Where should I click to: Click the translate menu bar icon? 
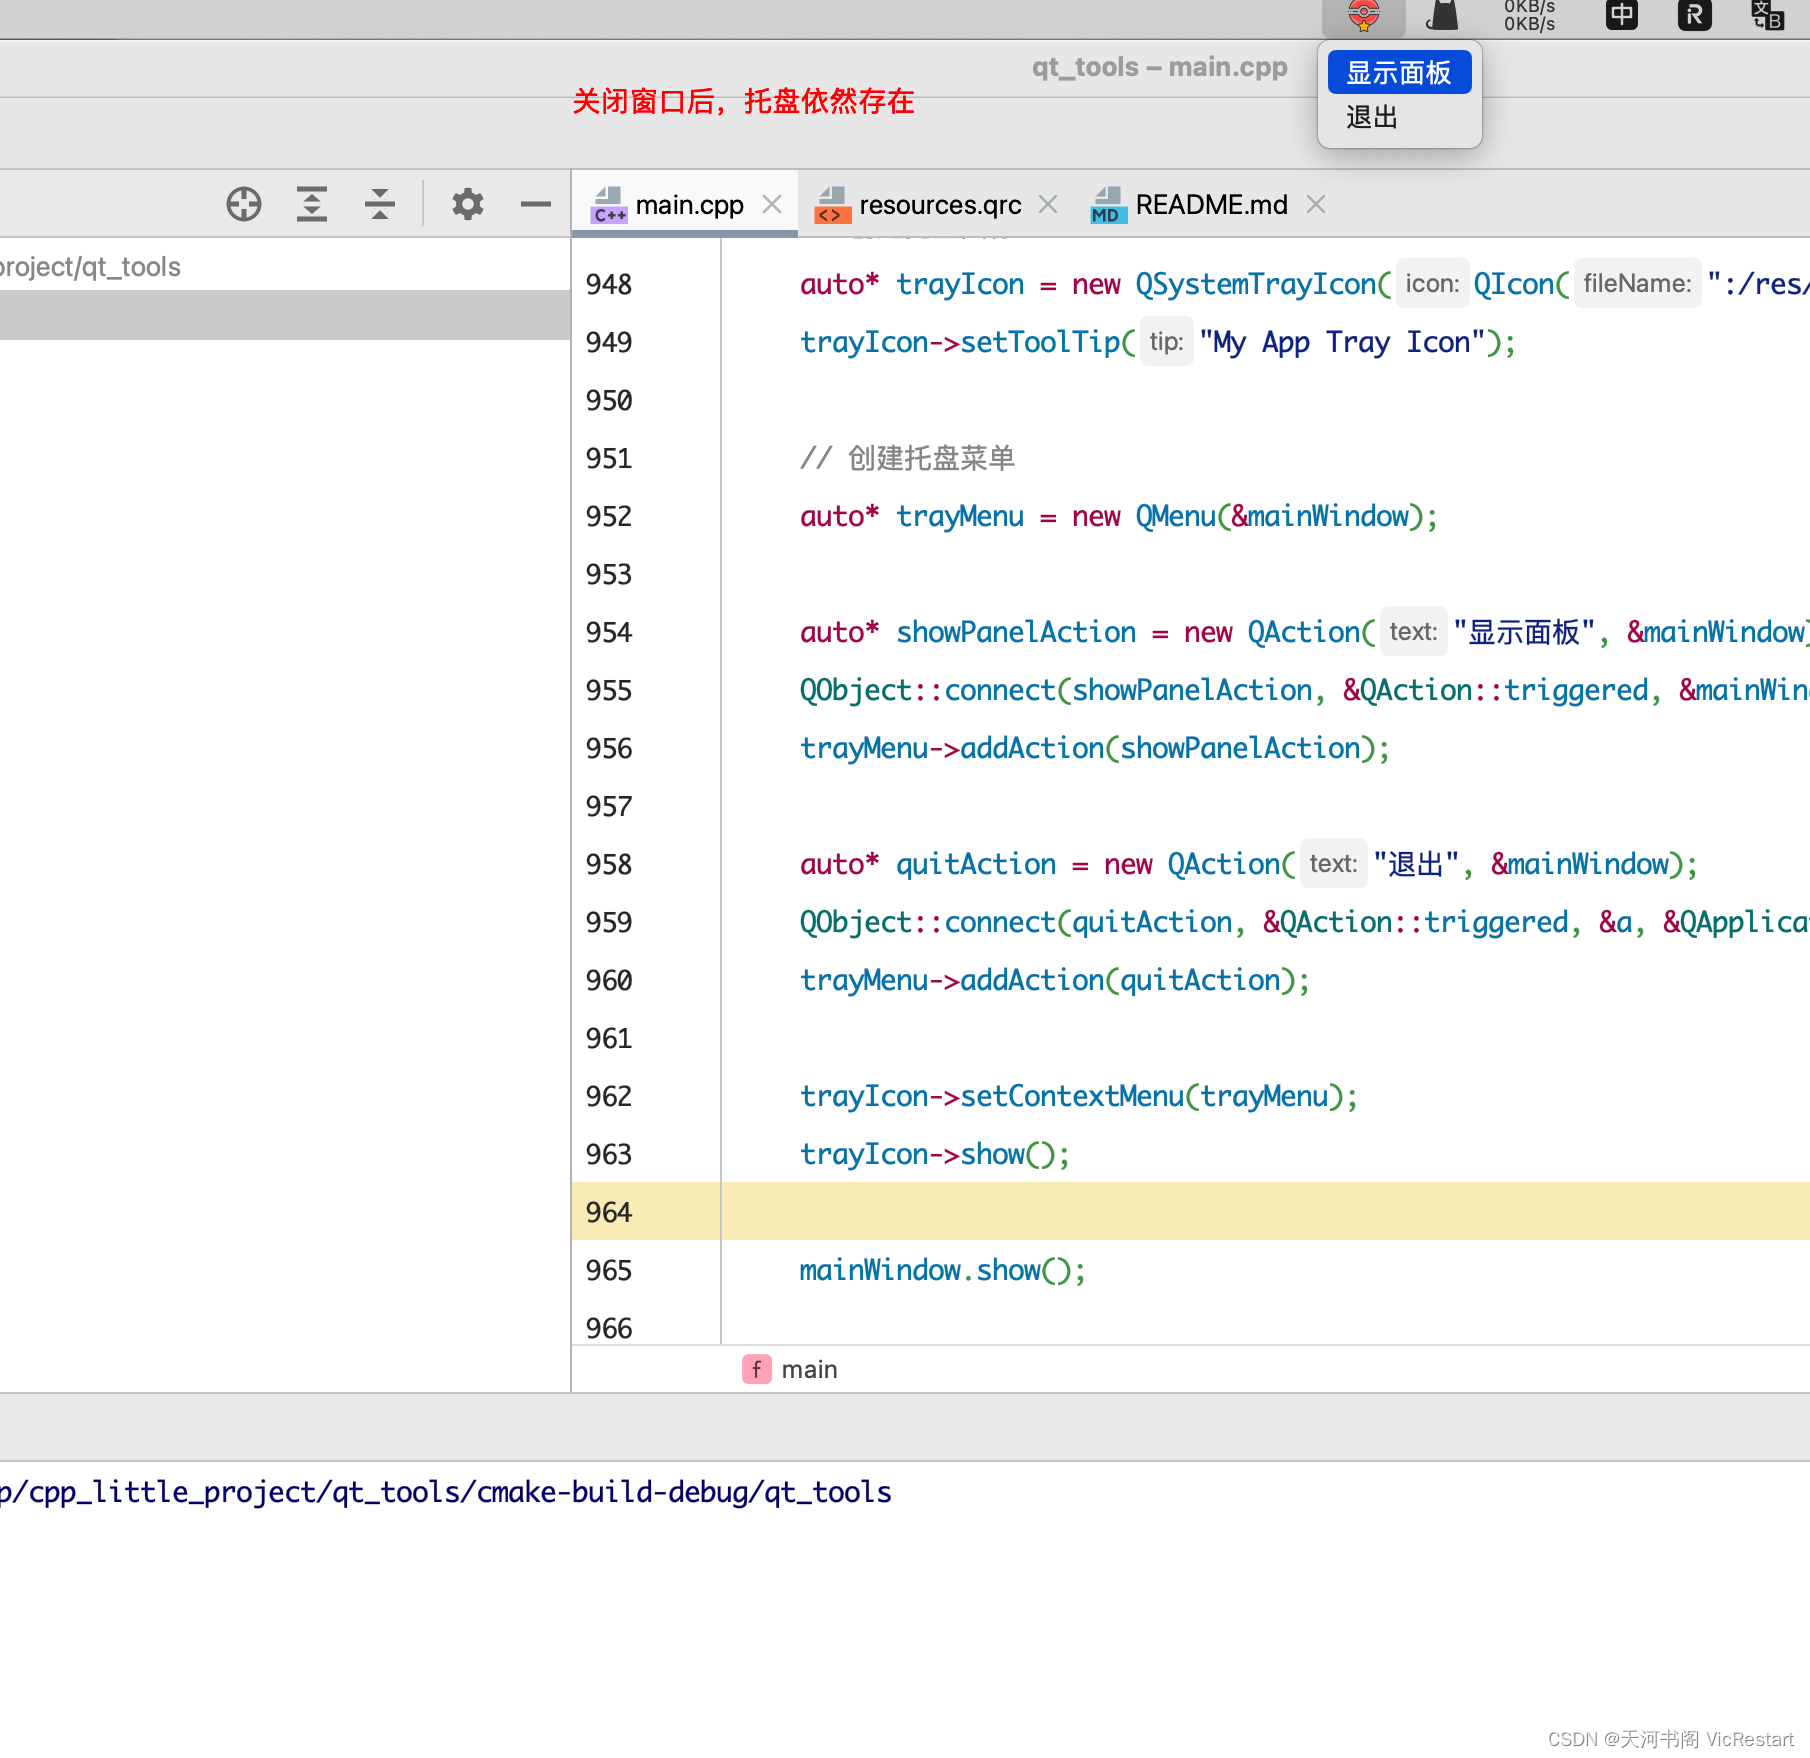1768,16
